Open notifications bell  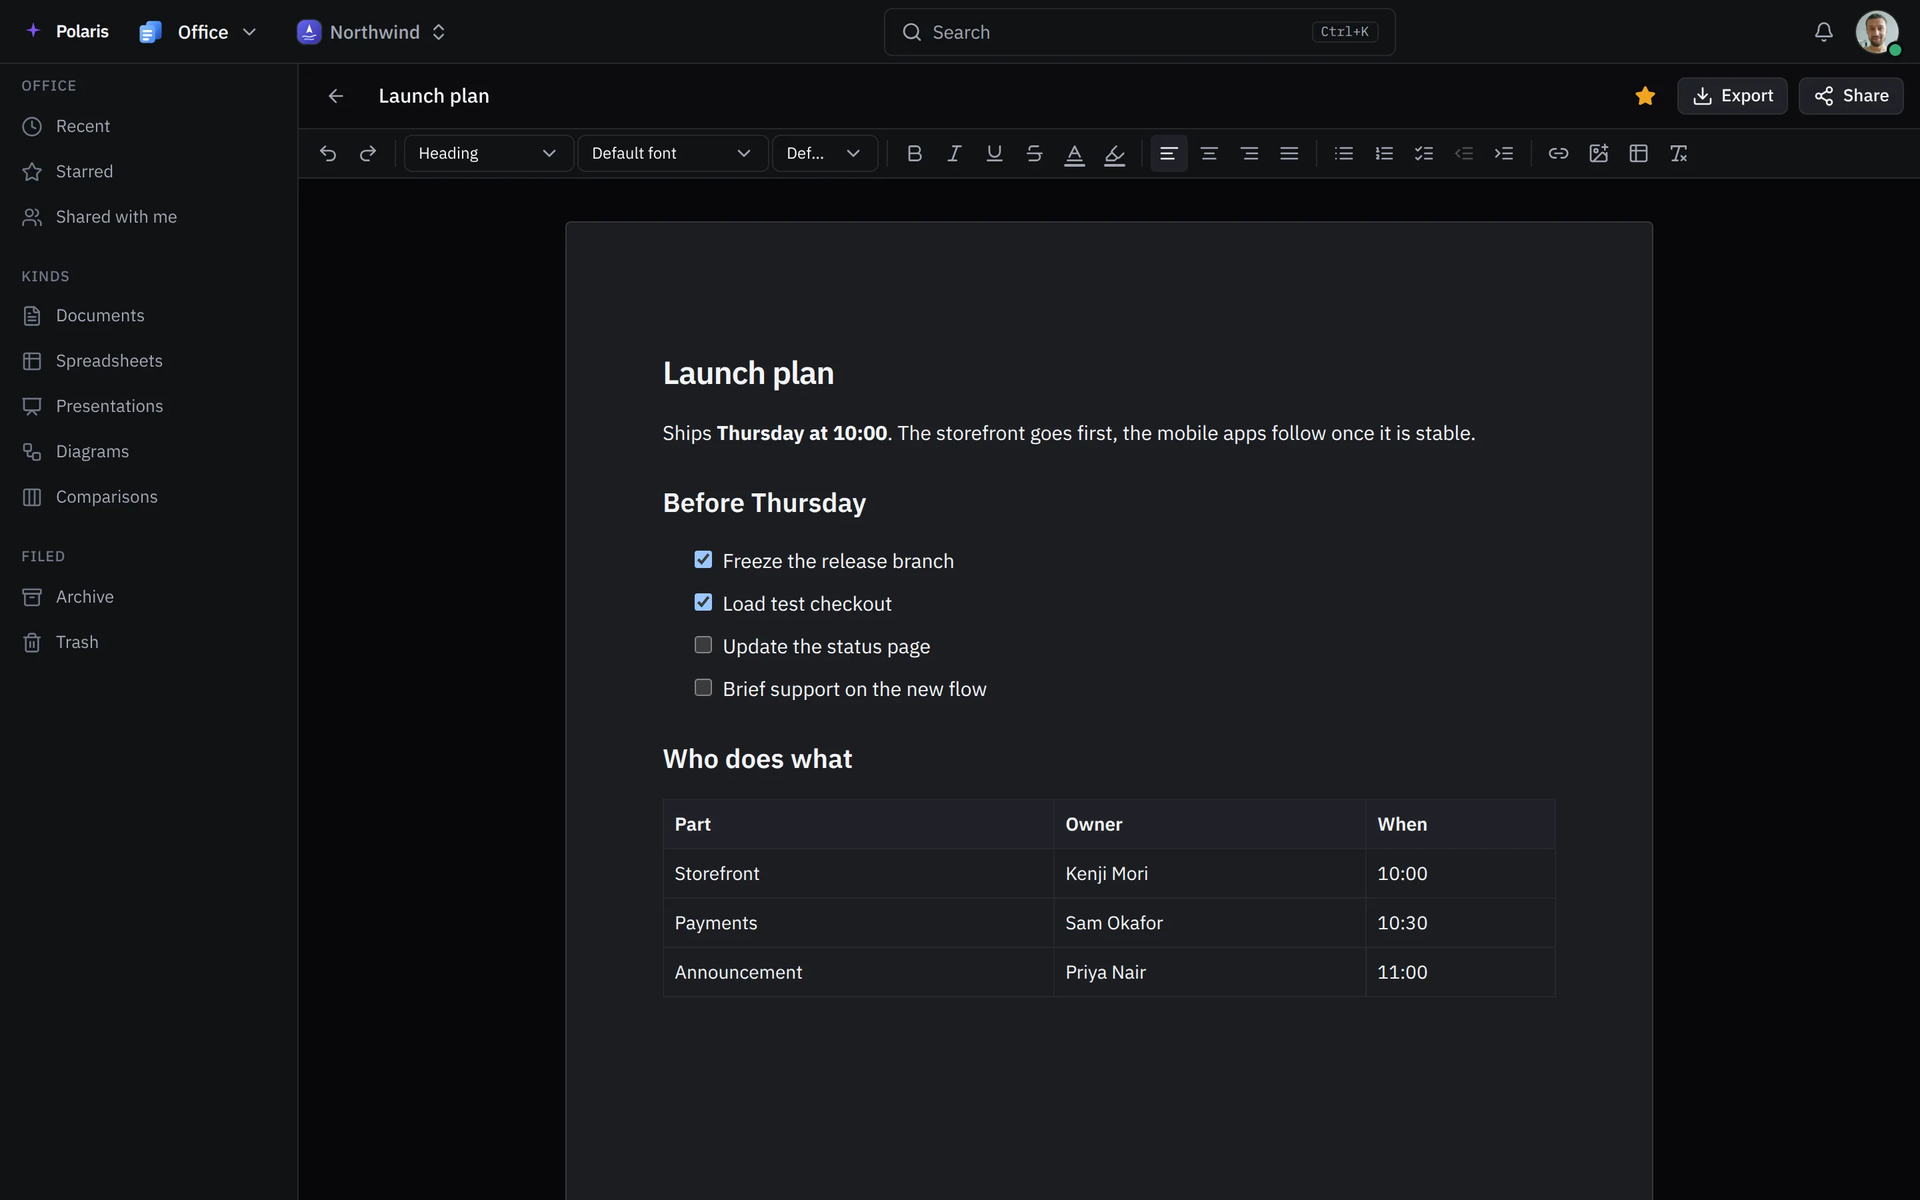pyautogui.click(x=1823, y=32)
